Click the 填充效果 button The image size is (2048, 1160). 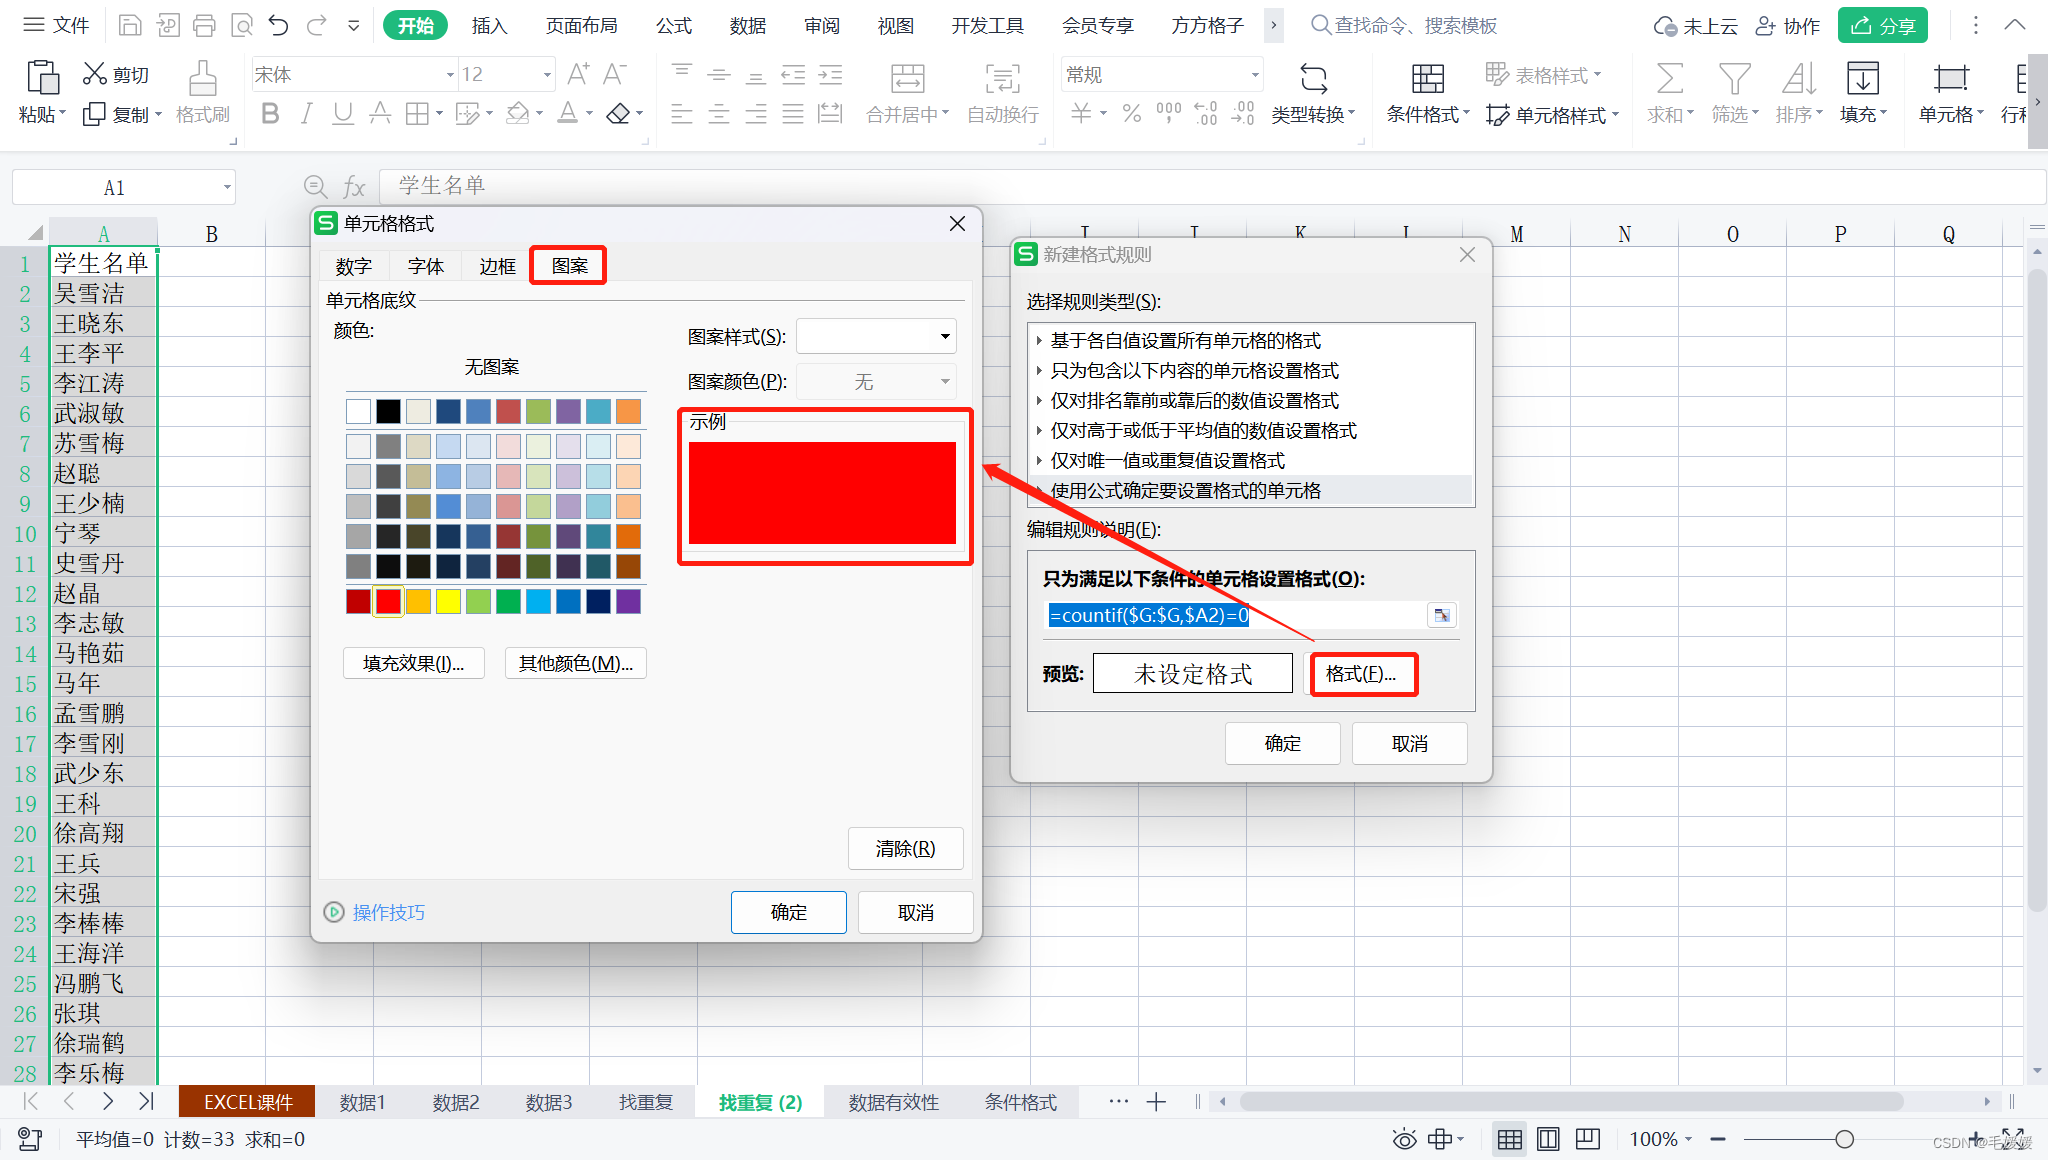413,663
